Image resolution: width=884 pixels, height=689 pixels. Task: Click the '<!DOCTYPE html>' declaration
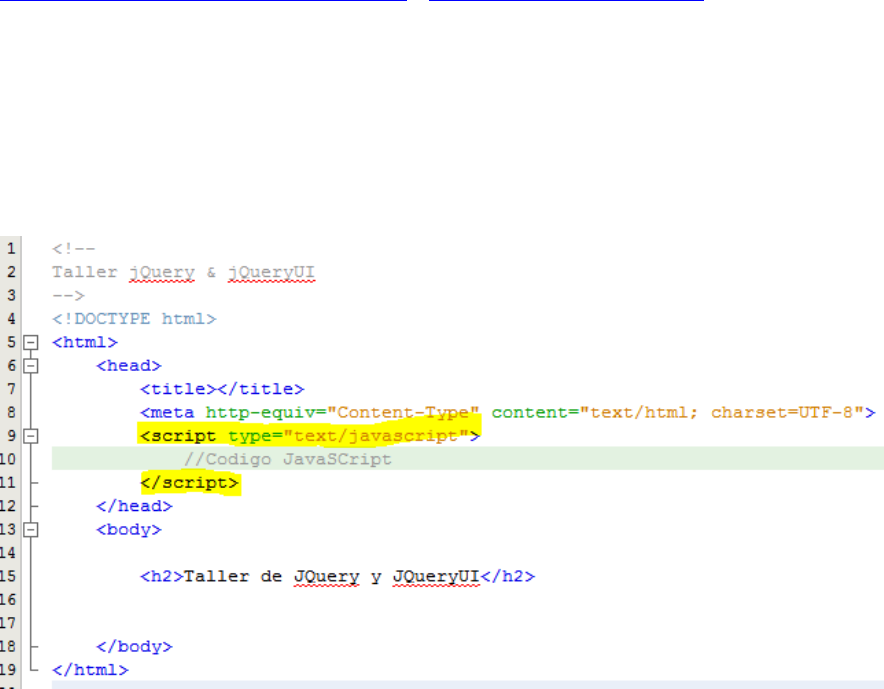pos(134,319)
